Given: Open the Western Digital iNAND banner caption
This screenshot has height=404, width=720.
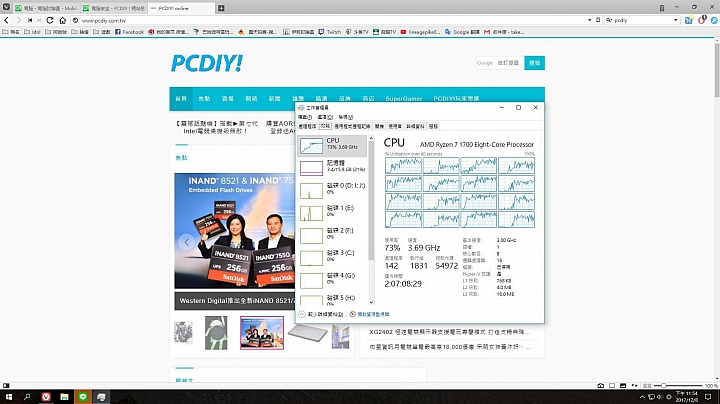Looking at the screenshot, I should pyautogui.click(x=237, y=301).
